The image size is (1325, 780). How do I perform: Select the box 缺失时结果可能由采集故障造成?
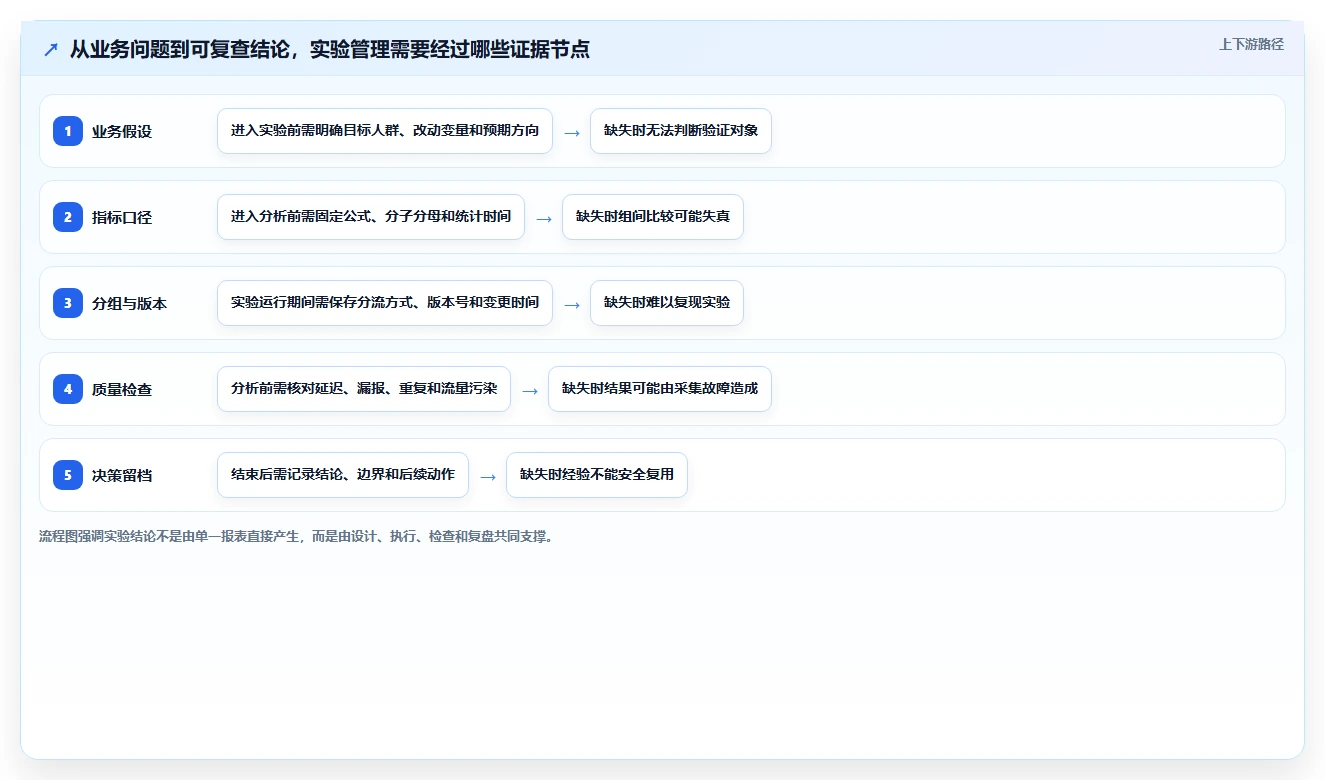(660, 389)
